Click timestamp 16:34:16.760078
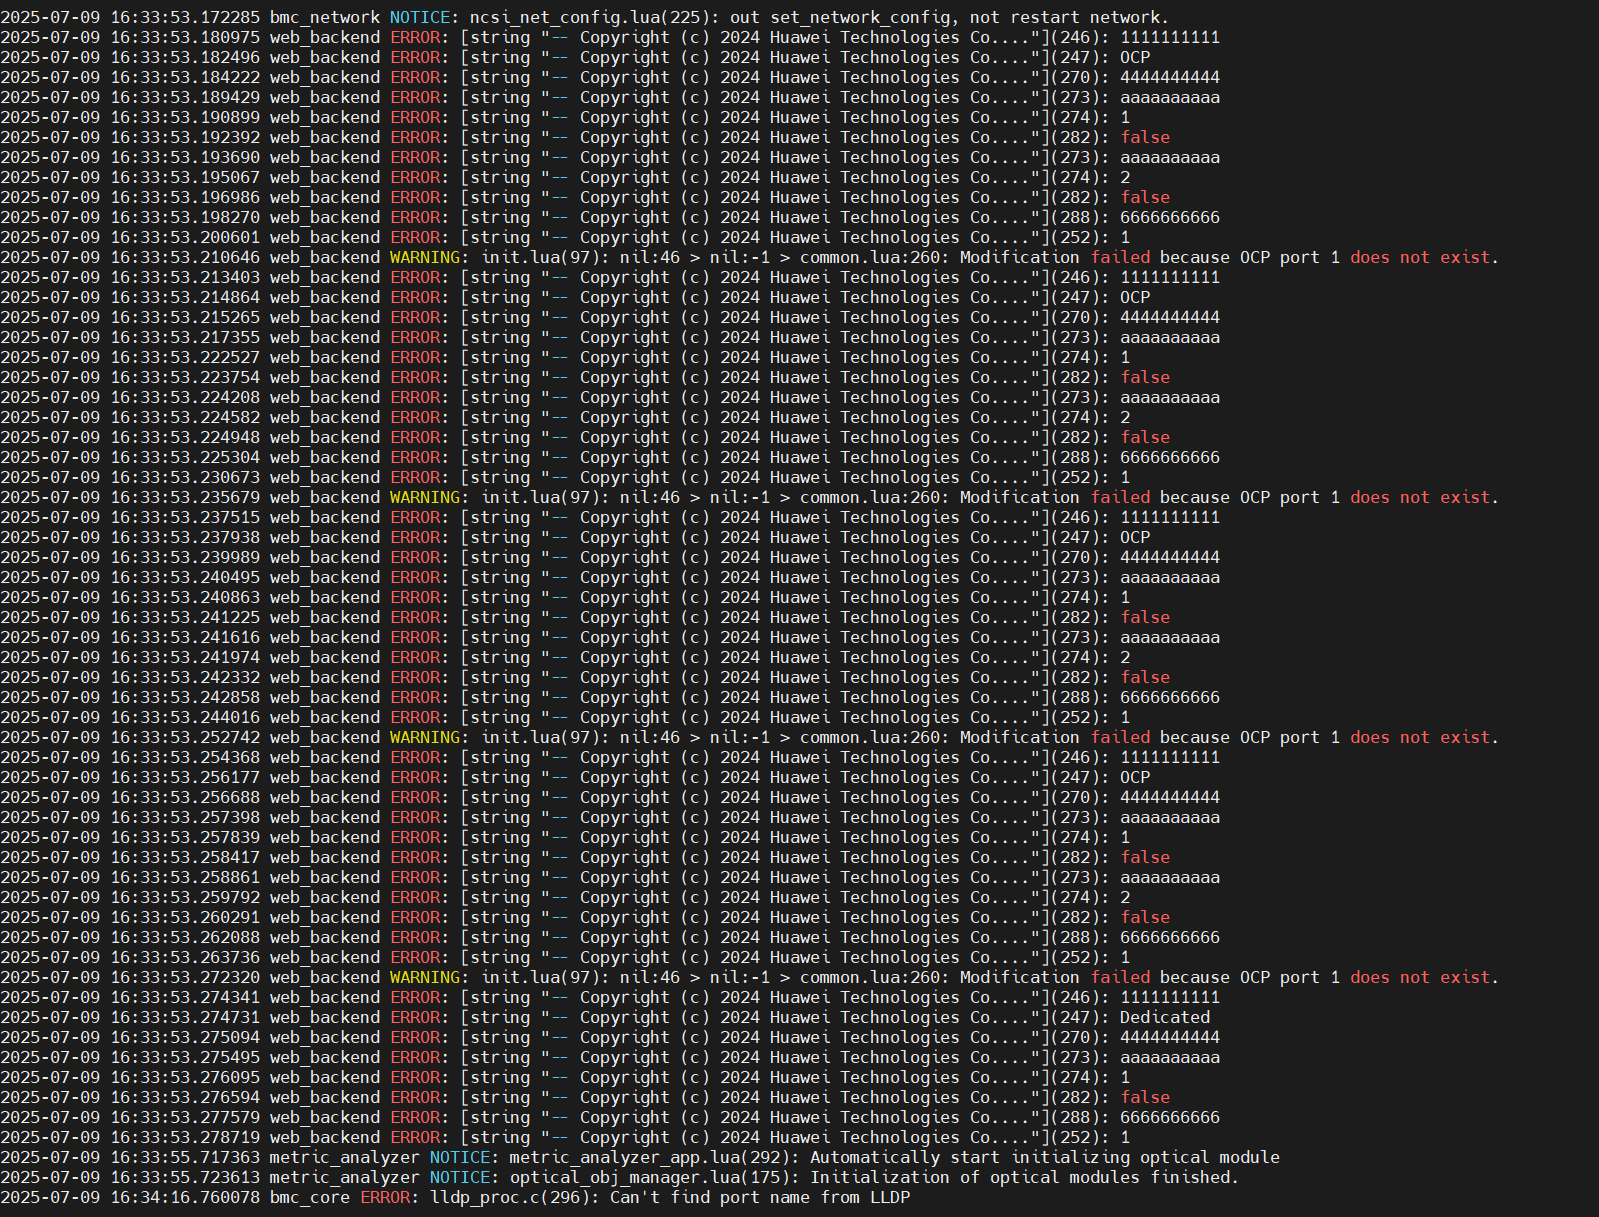The height and width of the screenshot is (1217, 1599). (185, 1197)
